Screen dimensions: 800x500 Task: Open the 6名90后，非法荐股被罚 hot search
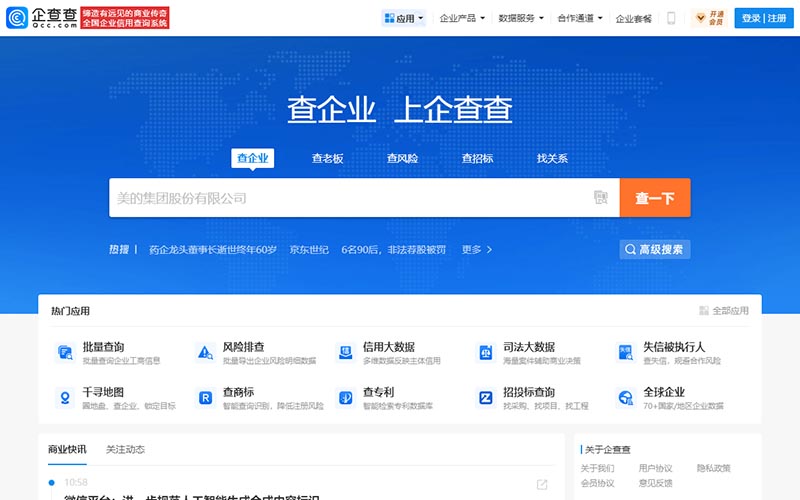tap(393, 249)
